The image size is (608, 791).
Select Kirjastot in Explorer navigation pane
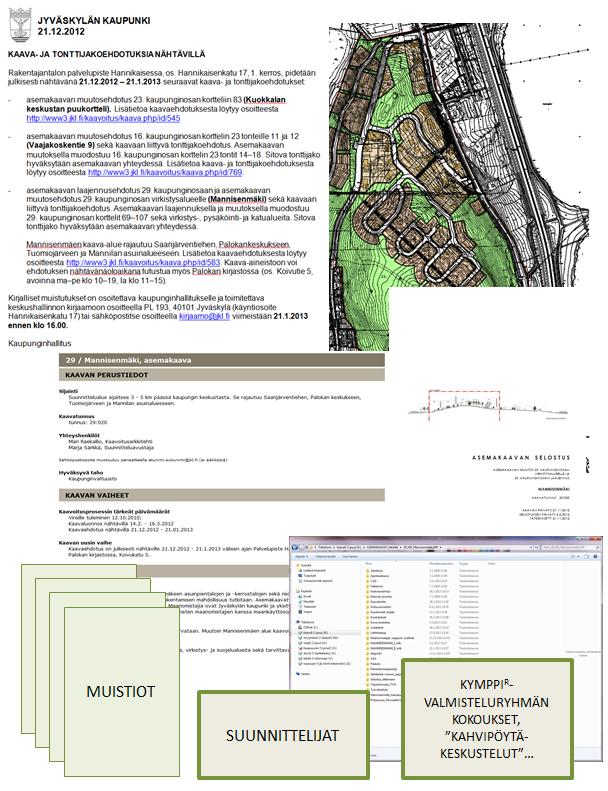tap(306, 591)
